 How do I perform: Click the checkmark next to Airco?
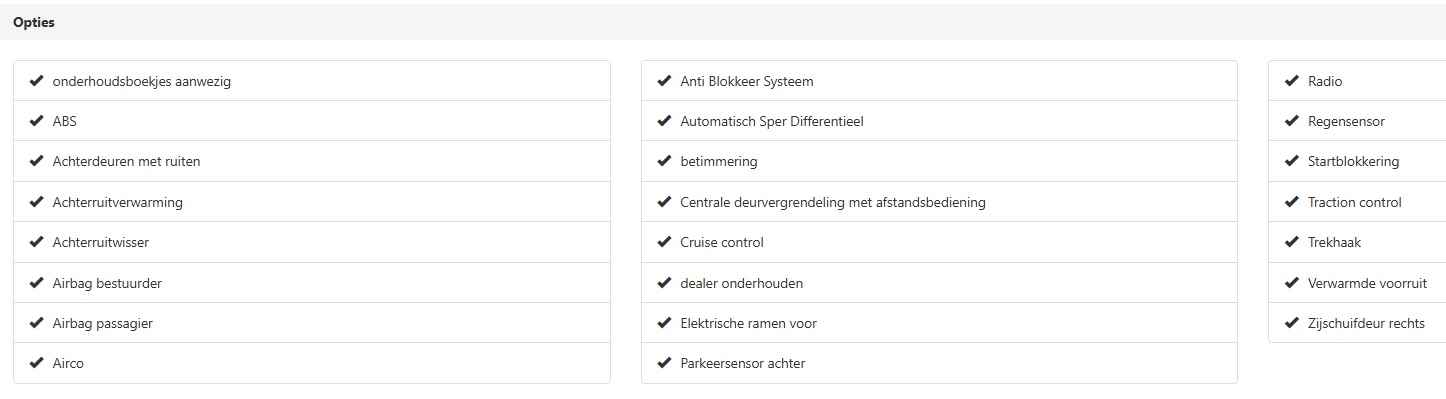click(37, 363)
